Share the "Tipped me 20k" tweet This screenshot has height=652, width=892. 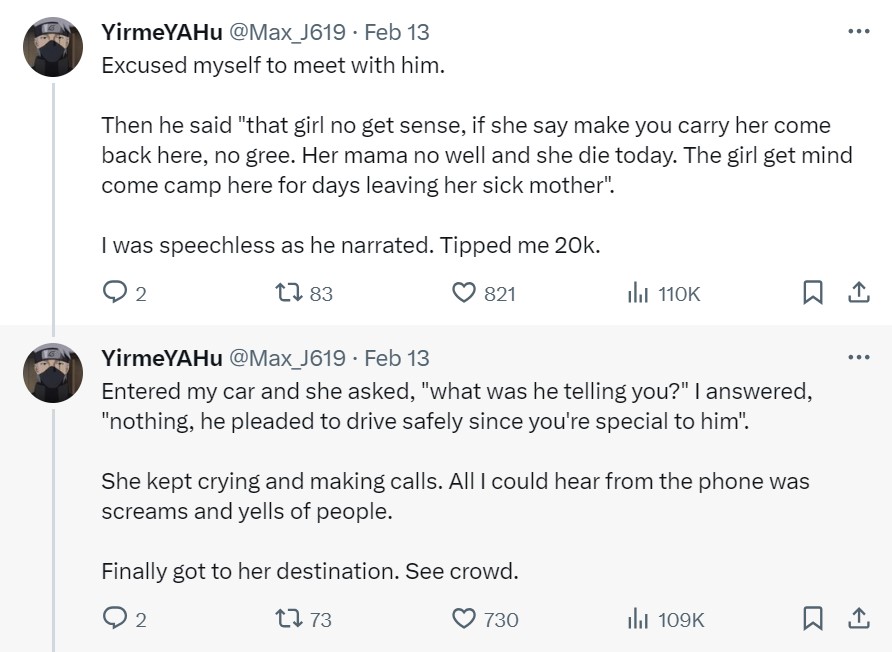click(858, 293)
